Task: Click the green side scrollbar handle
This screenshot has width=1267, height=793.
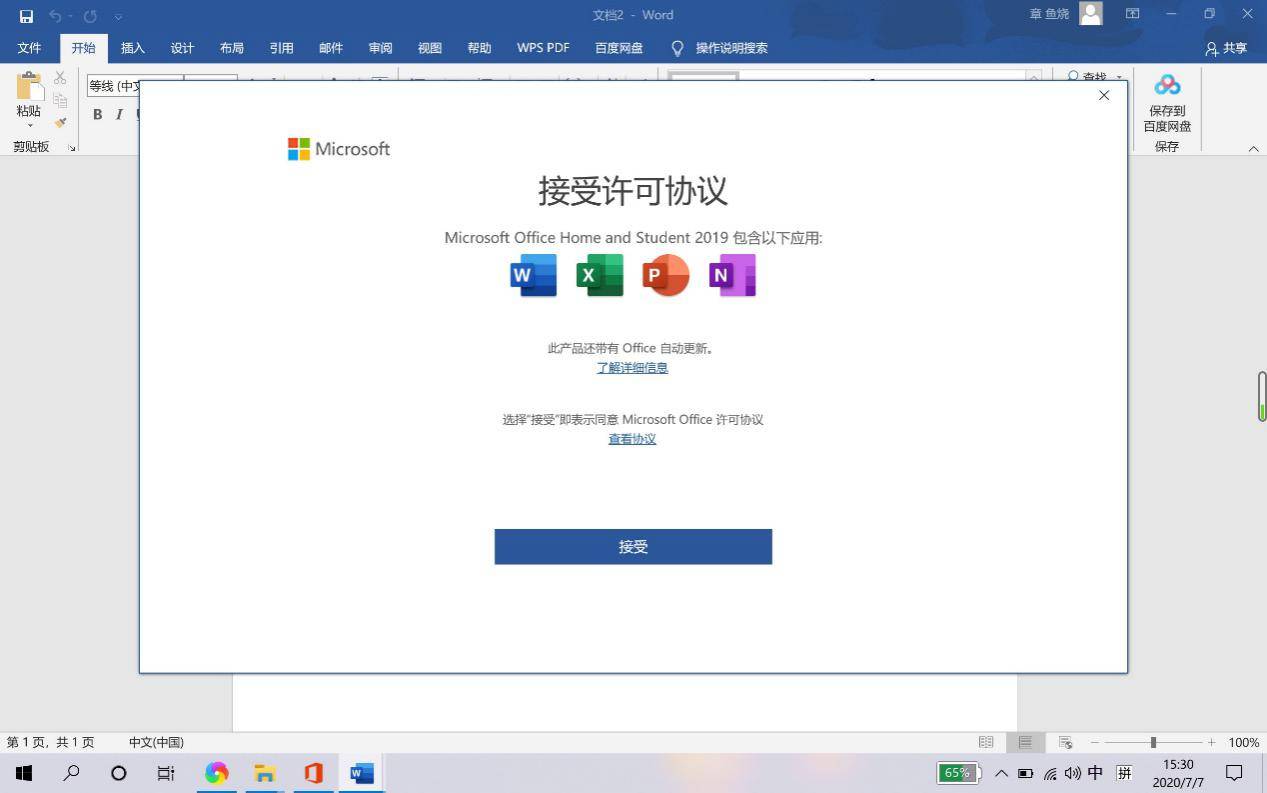Action: (x=1262, y=396)
